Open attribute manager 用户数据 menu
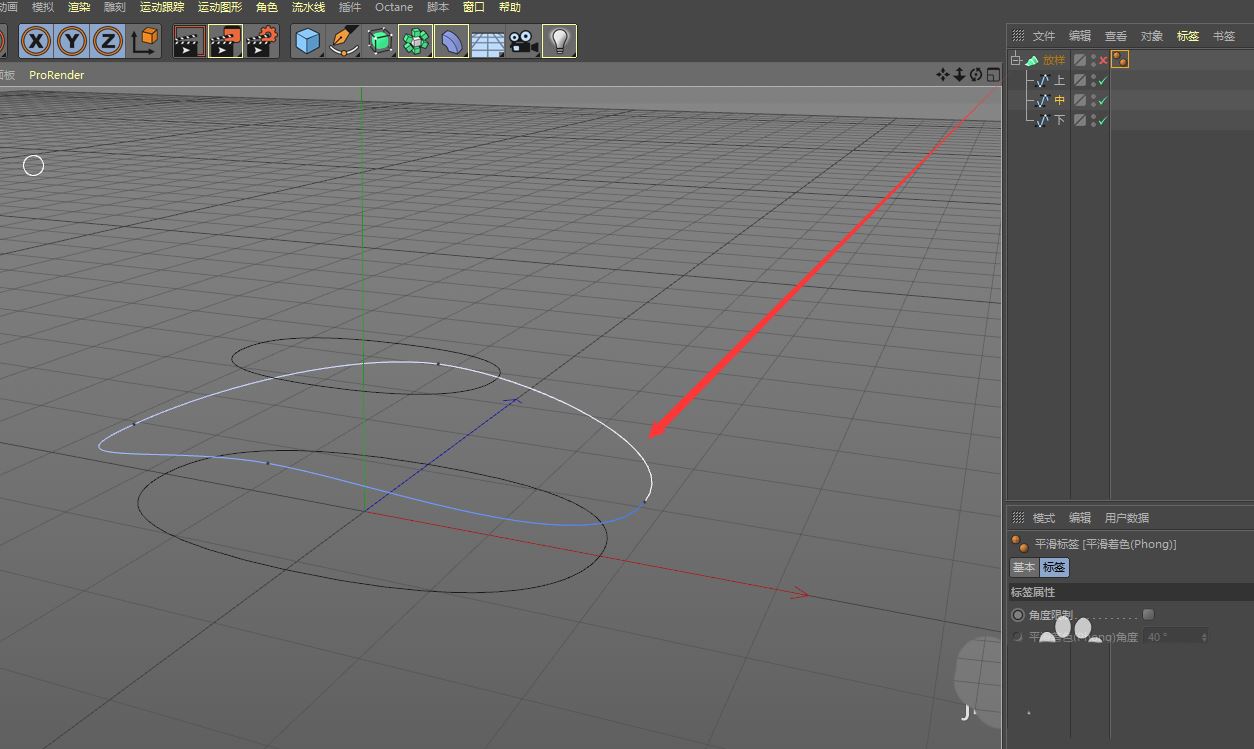Viewport: 1254px width, 749px height. 1127,518
